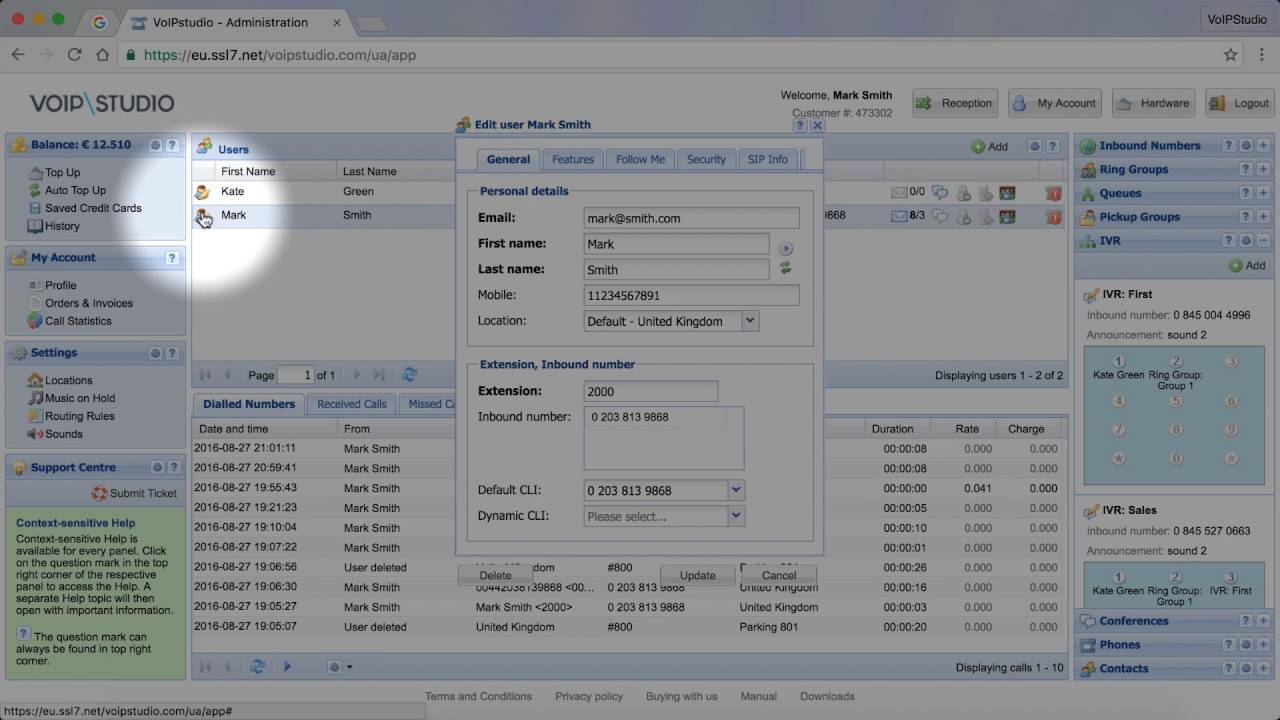Click the green refresh icon beside Last name
The width and height of the screenshot is (1280, 720).
(x=786, y=268)
